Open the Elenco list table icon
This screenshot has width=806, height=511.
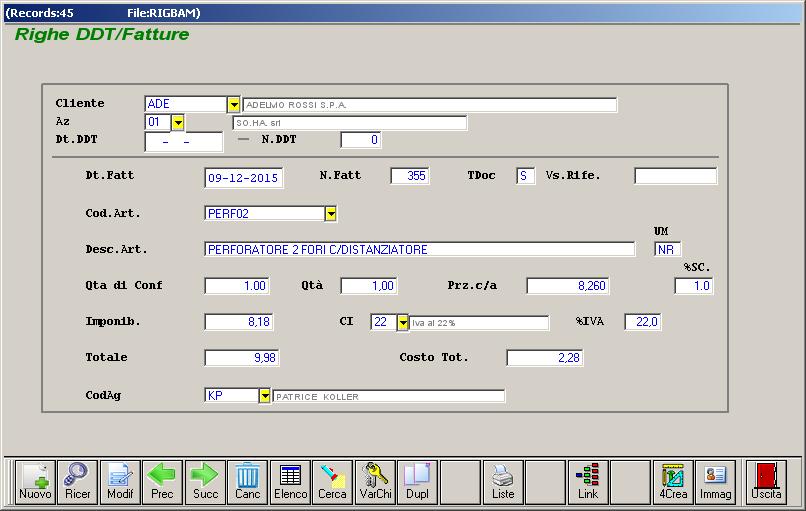coord(290,482)
